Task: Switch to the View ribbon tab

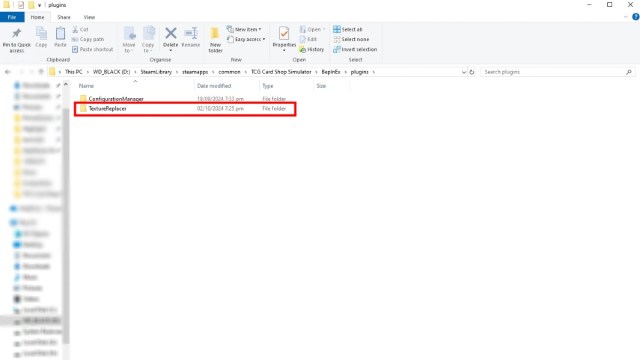Action: point(89,17)
